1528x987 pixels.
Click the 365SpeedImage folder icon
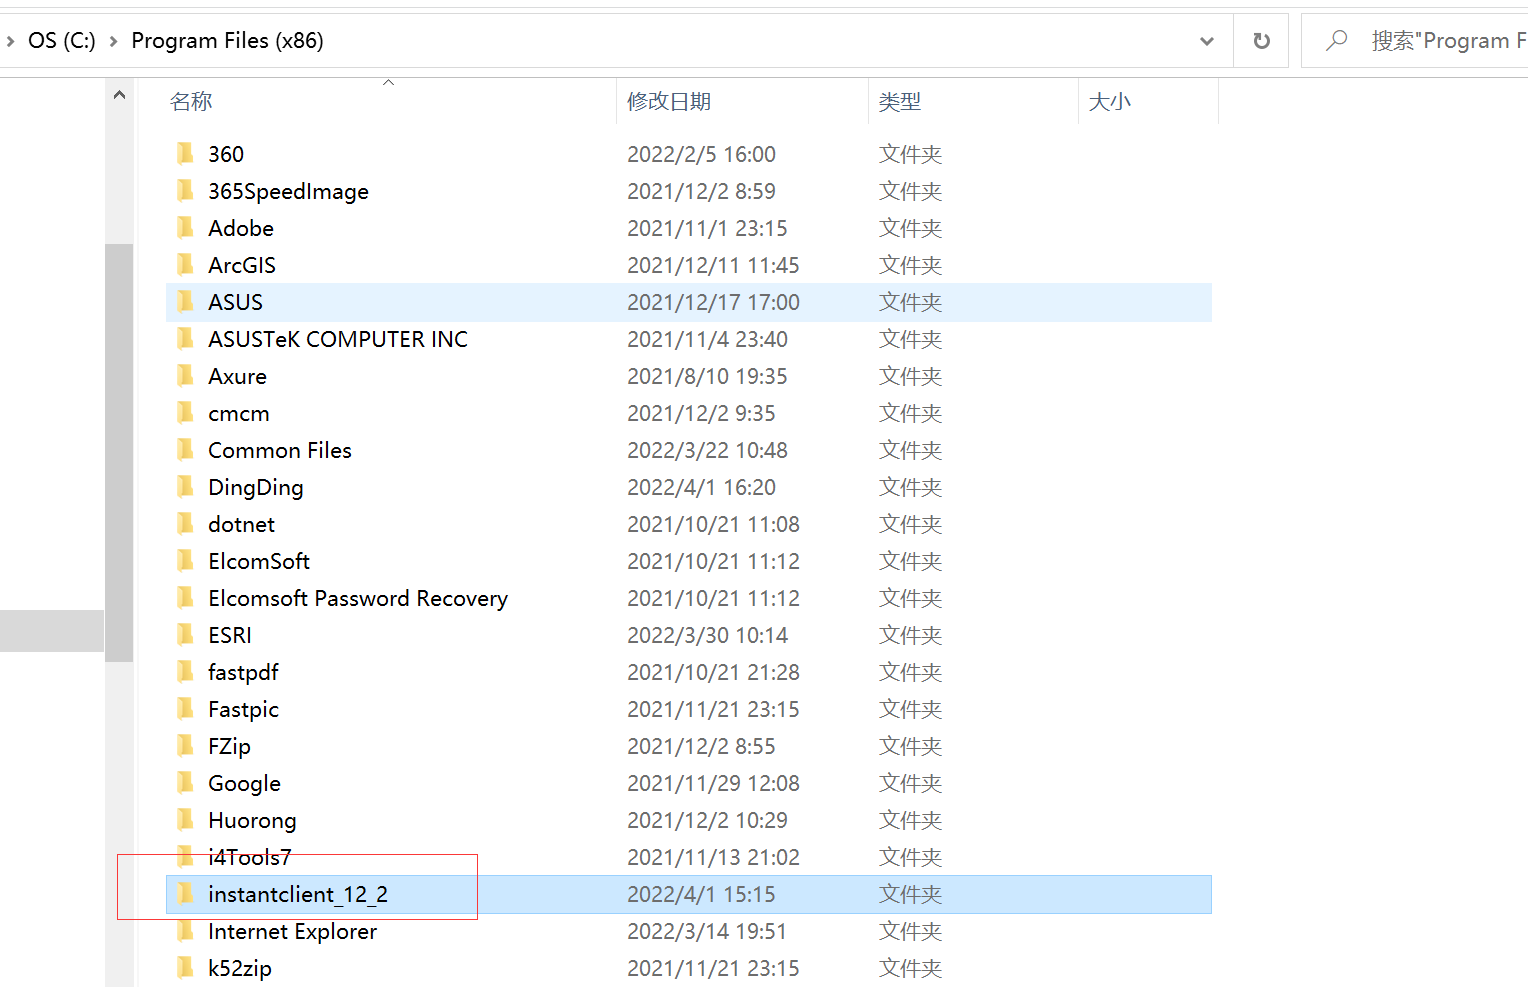point(186,190)
